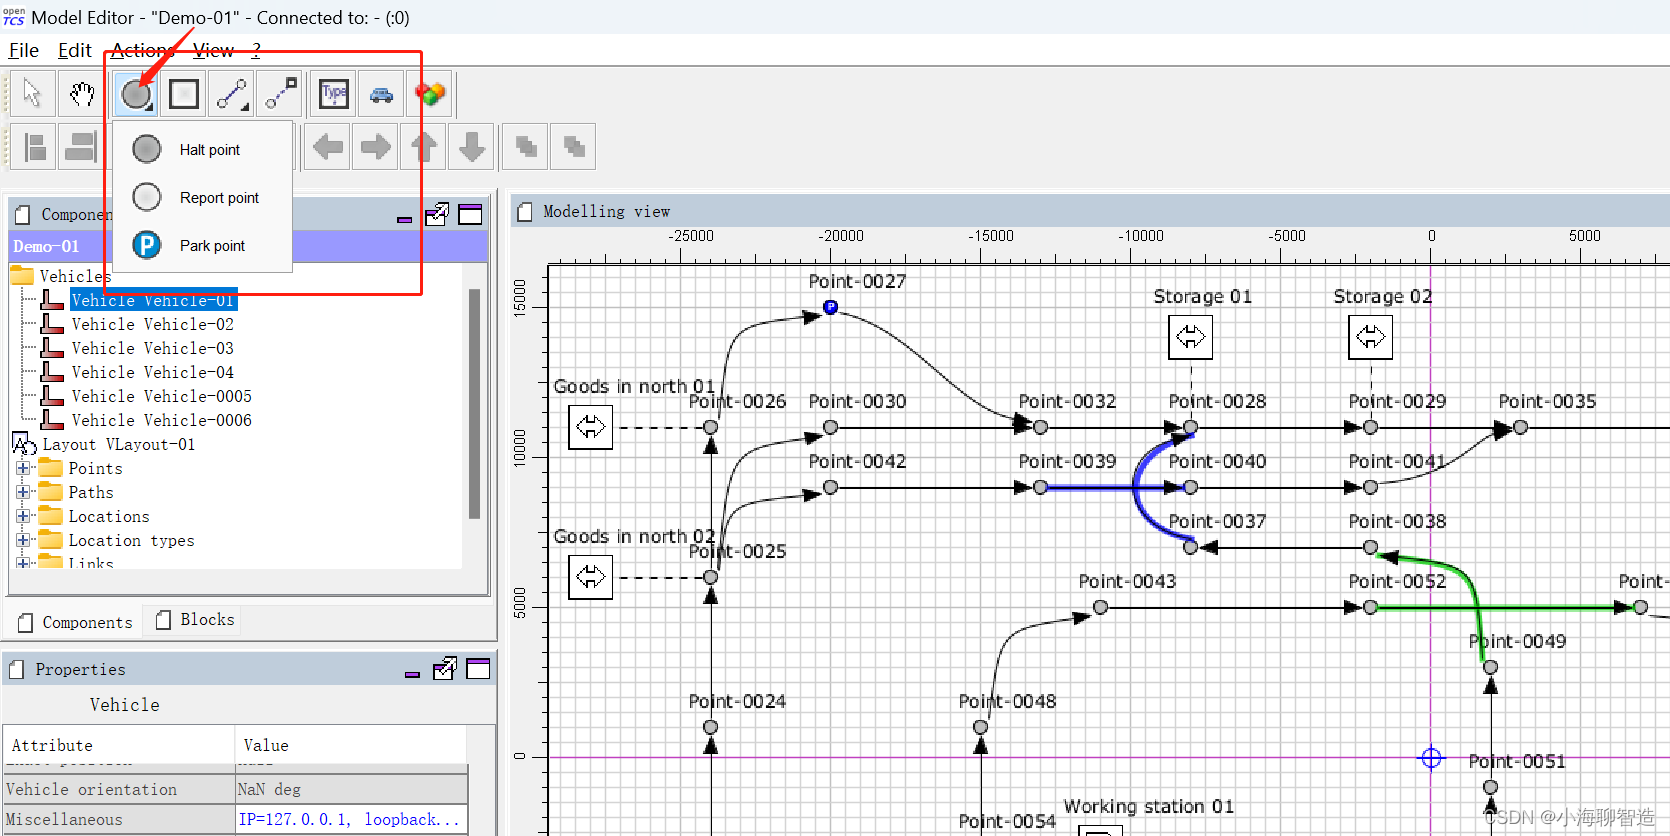Move selection right with arrow button
Image resolution: width=1670 pixels, height=836 pixels.
tap(375, 147)
